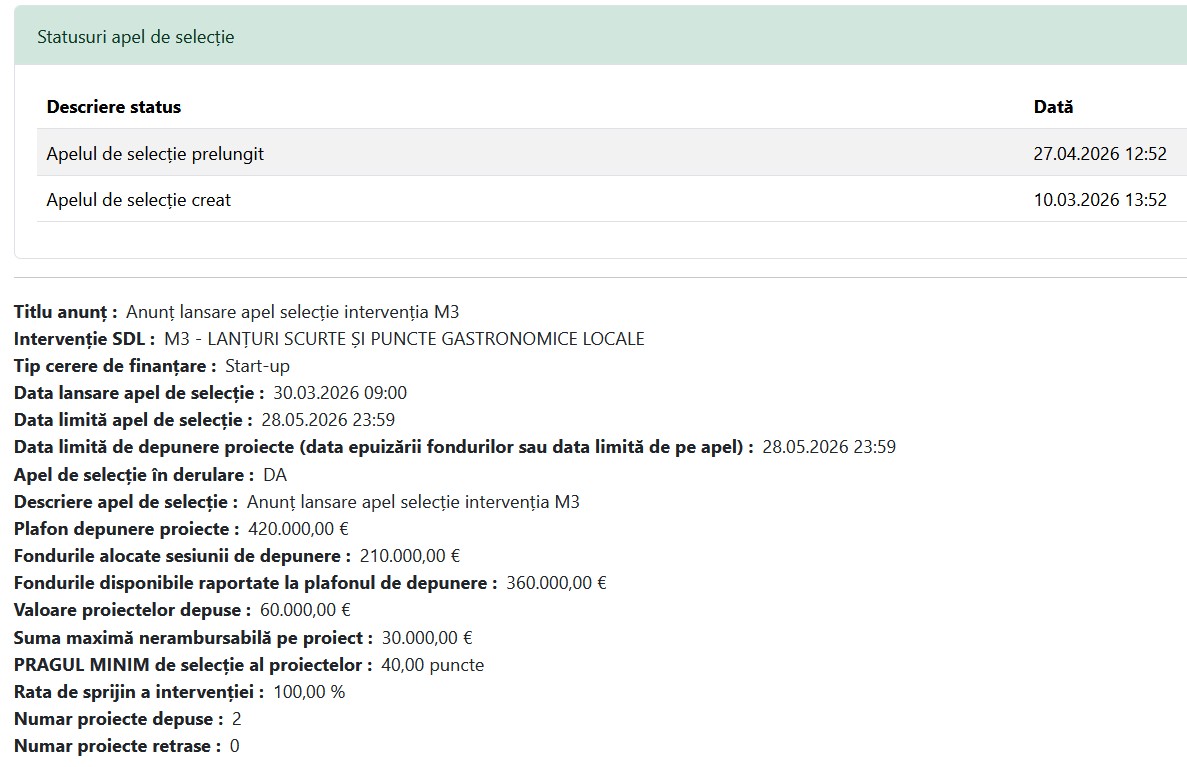Click the 'Descriere status' column header
1187x767 pixels.
click(114, 107)
